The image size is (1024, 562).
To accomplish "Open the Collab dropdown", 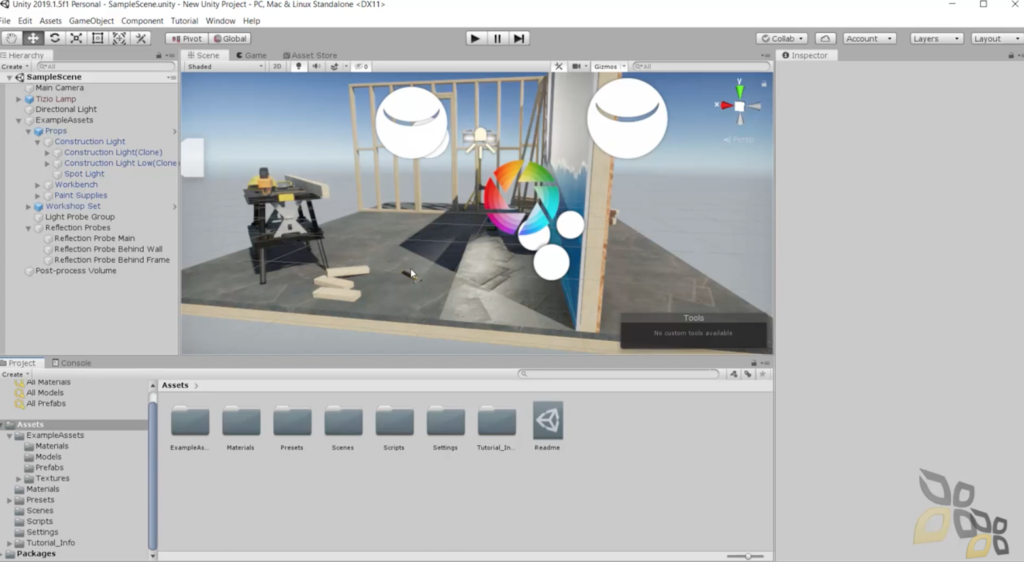I will pyautogui.click(x=782, y=39).
